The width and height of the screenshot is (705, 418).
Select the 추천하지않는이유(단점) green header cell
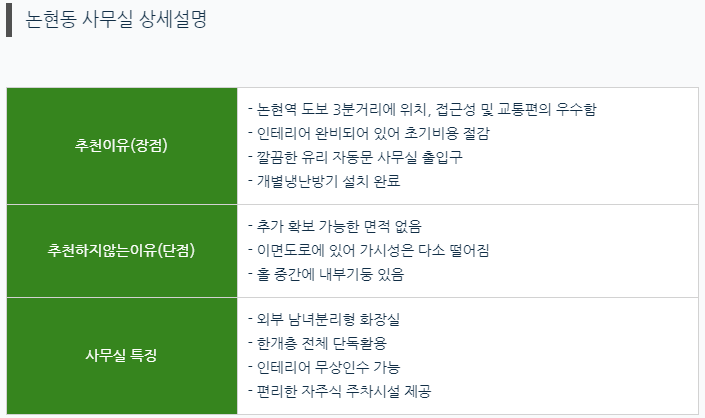click(x=122, y=251)
